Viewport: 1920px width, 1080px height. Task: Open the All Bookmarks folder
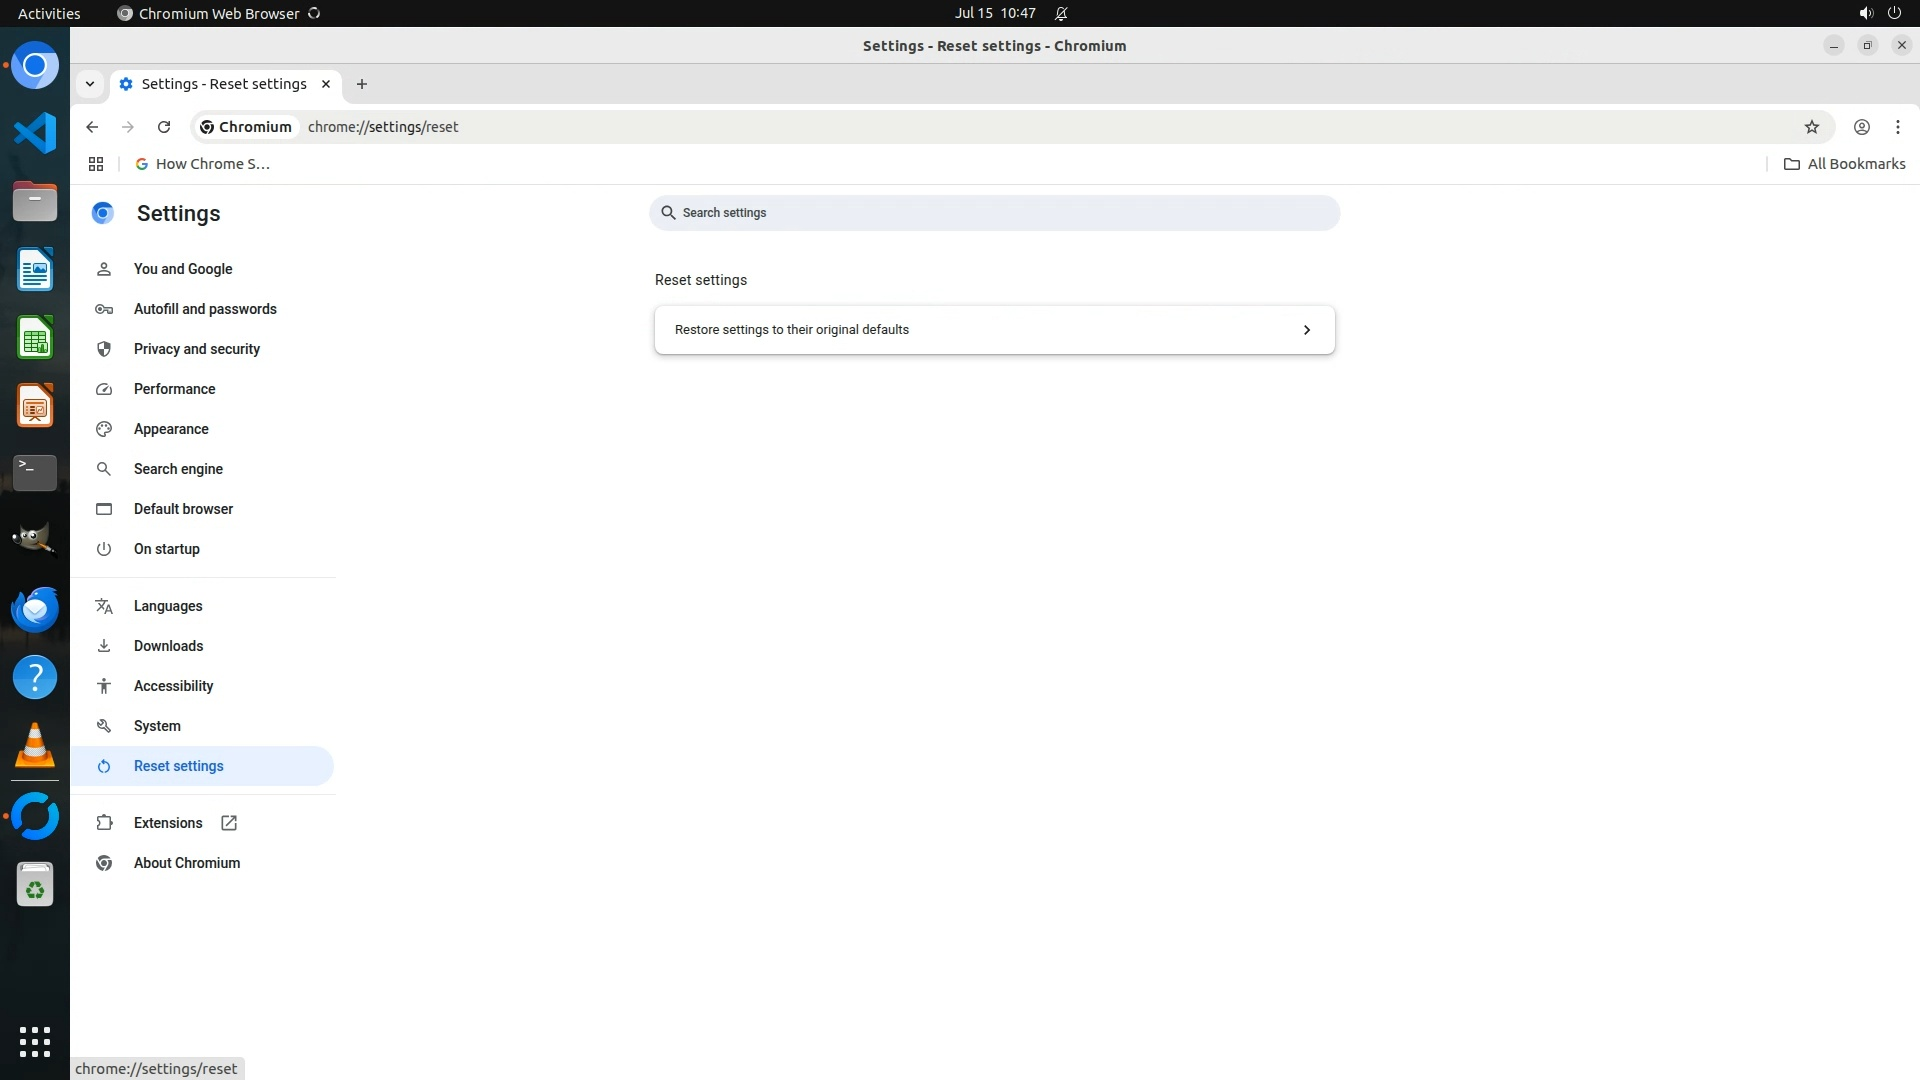[1845, 164]
